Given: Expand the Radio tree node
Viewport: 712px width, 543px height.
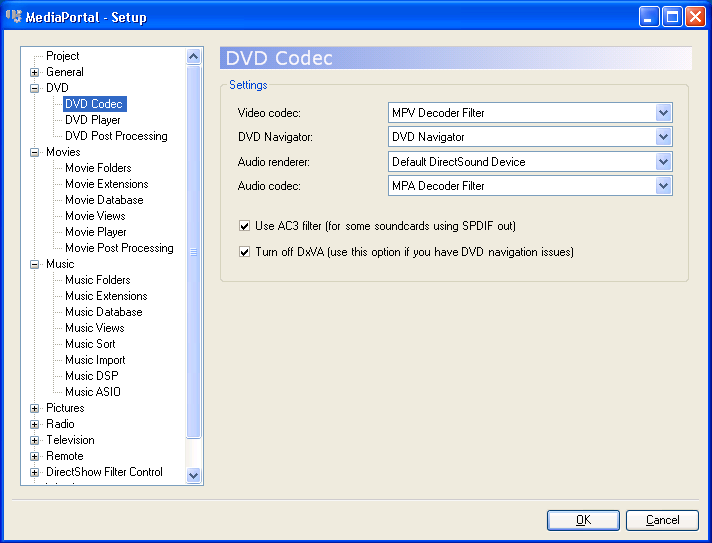Looking at the screenshot, I should click(x=35, y=424).
